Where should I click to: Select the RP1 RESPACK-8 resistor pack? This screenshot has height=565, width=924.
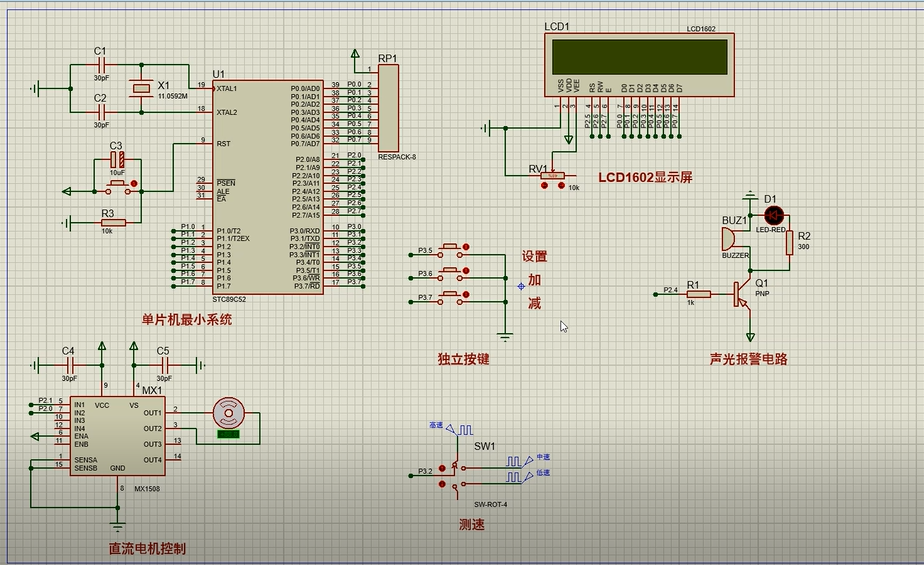(387, 107)
